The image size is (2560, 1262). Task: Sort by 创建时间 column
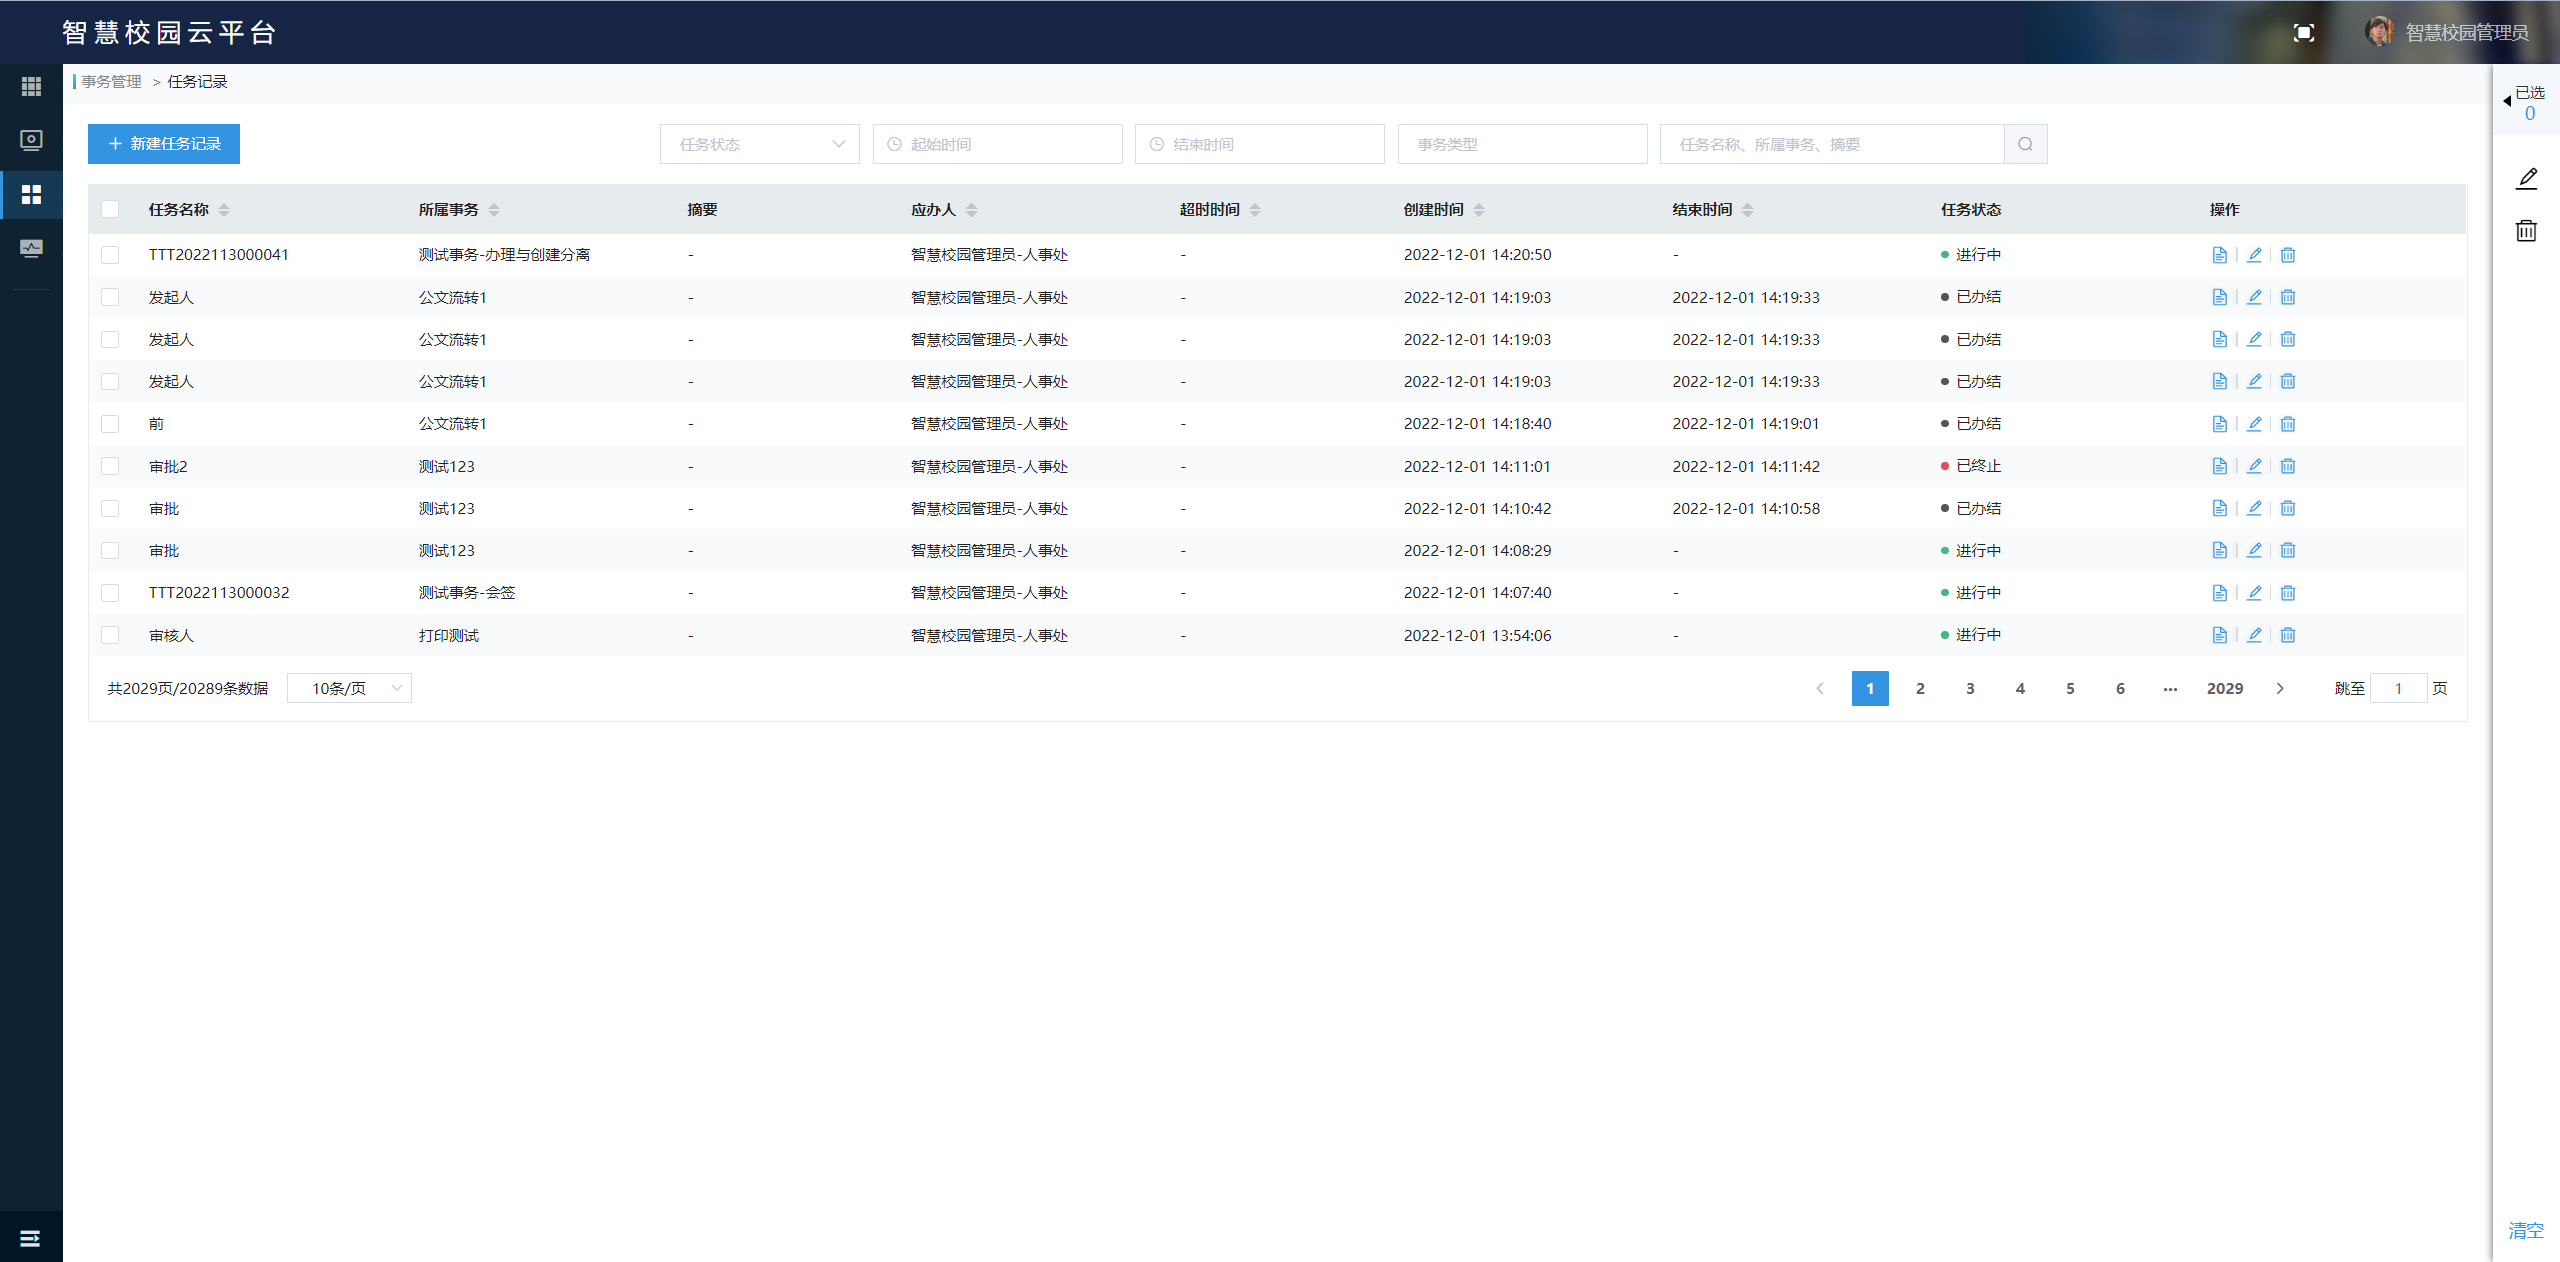pos(1479,210)
